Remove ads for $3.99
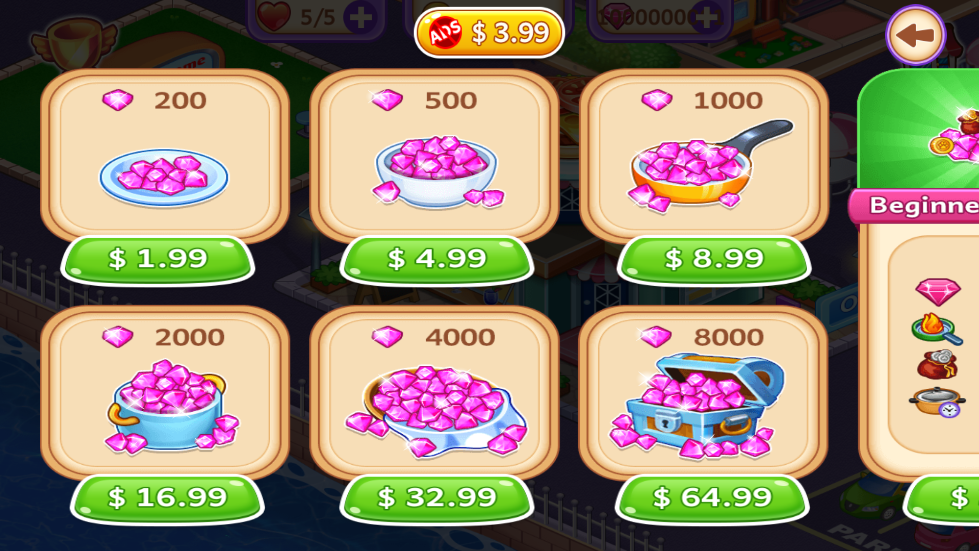 point(490,32)
